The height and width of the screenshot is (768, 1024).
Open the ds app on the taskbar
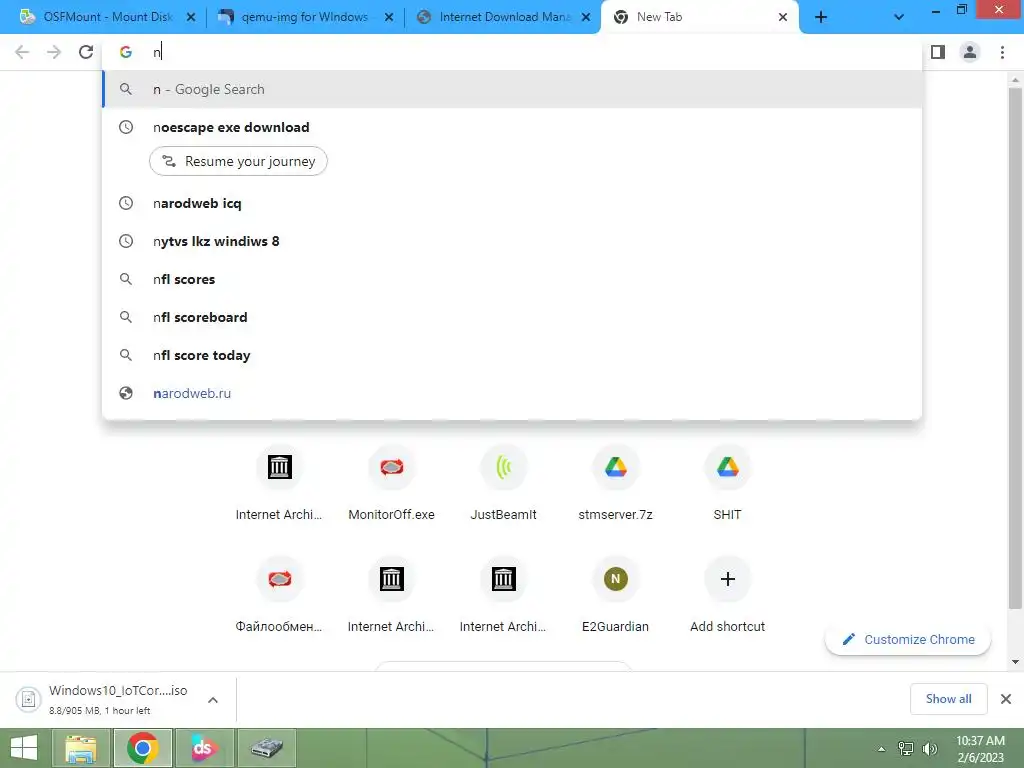(x=204, y=748)
